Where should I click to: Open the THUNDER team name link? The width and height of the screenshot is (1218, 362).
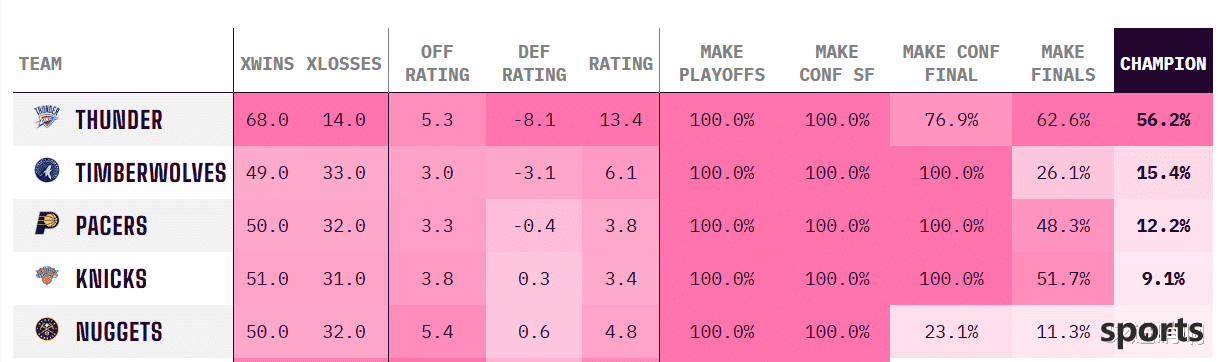coord(119,120)
